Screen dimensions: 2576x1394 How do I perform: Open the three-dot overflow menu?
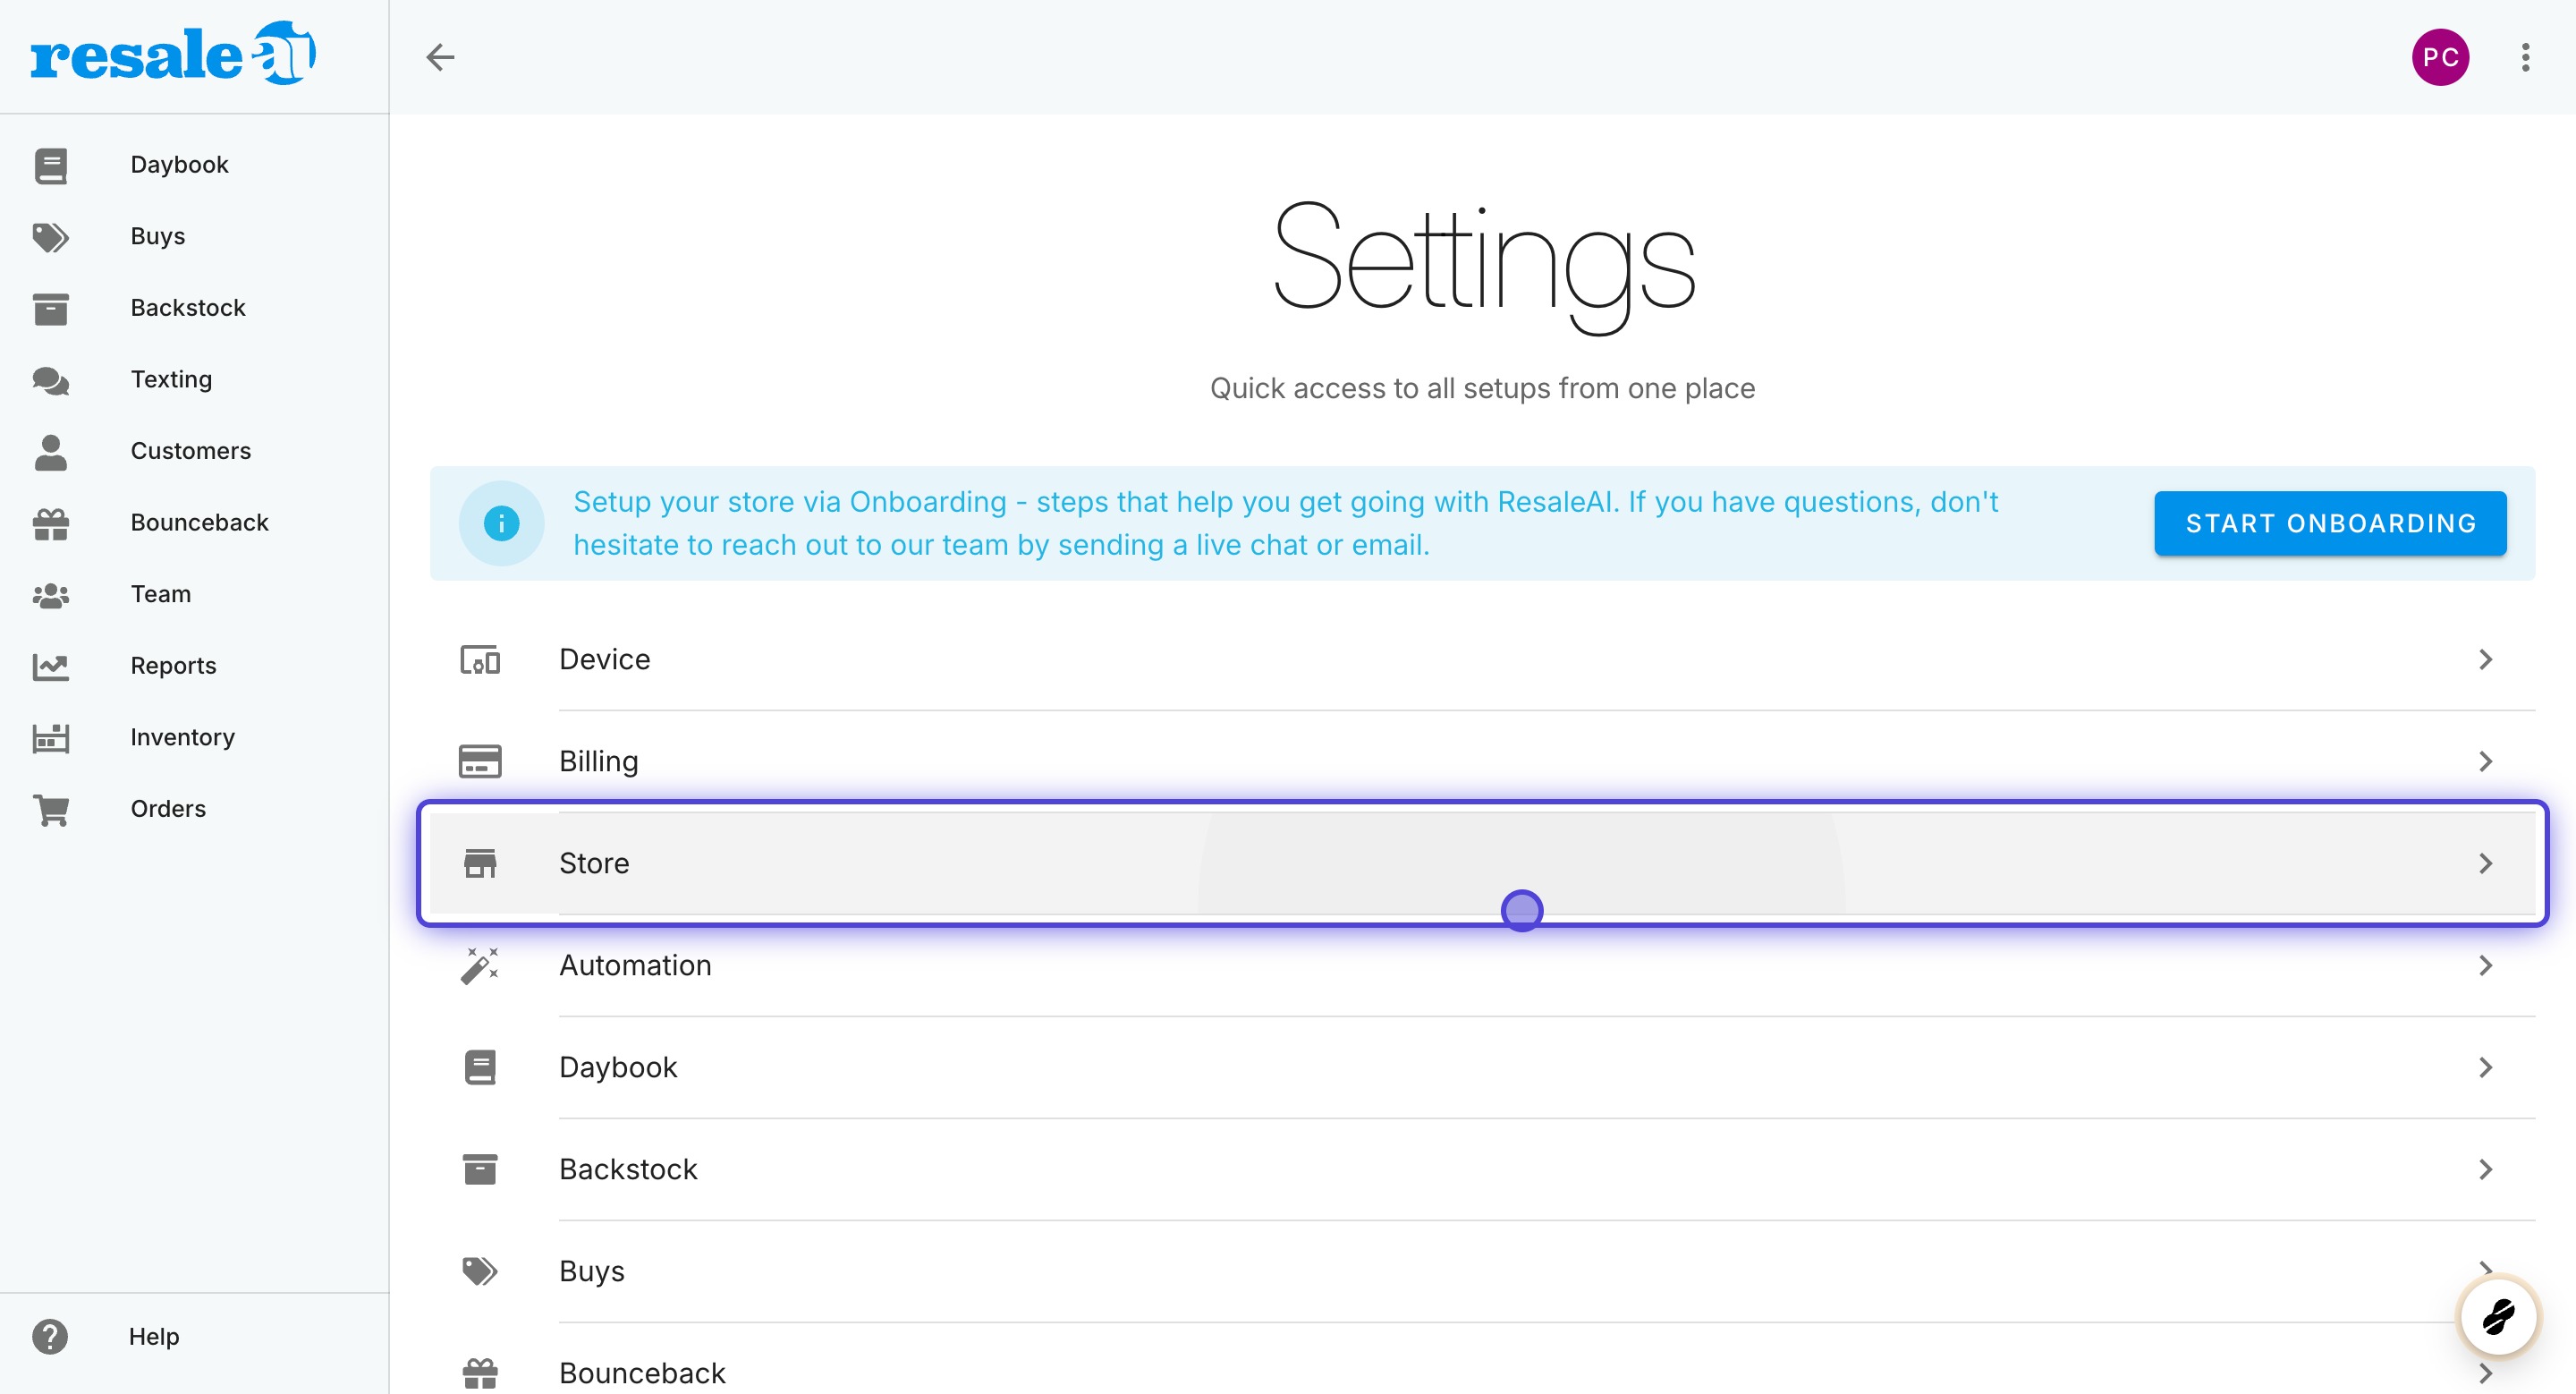coord(2525,57)
